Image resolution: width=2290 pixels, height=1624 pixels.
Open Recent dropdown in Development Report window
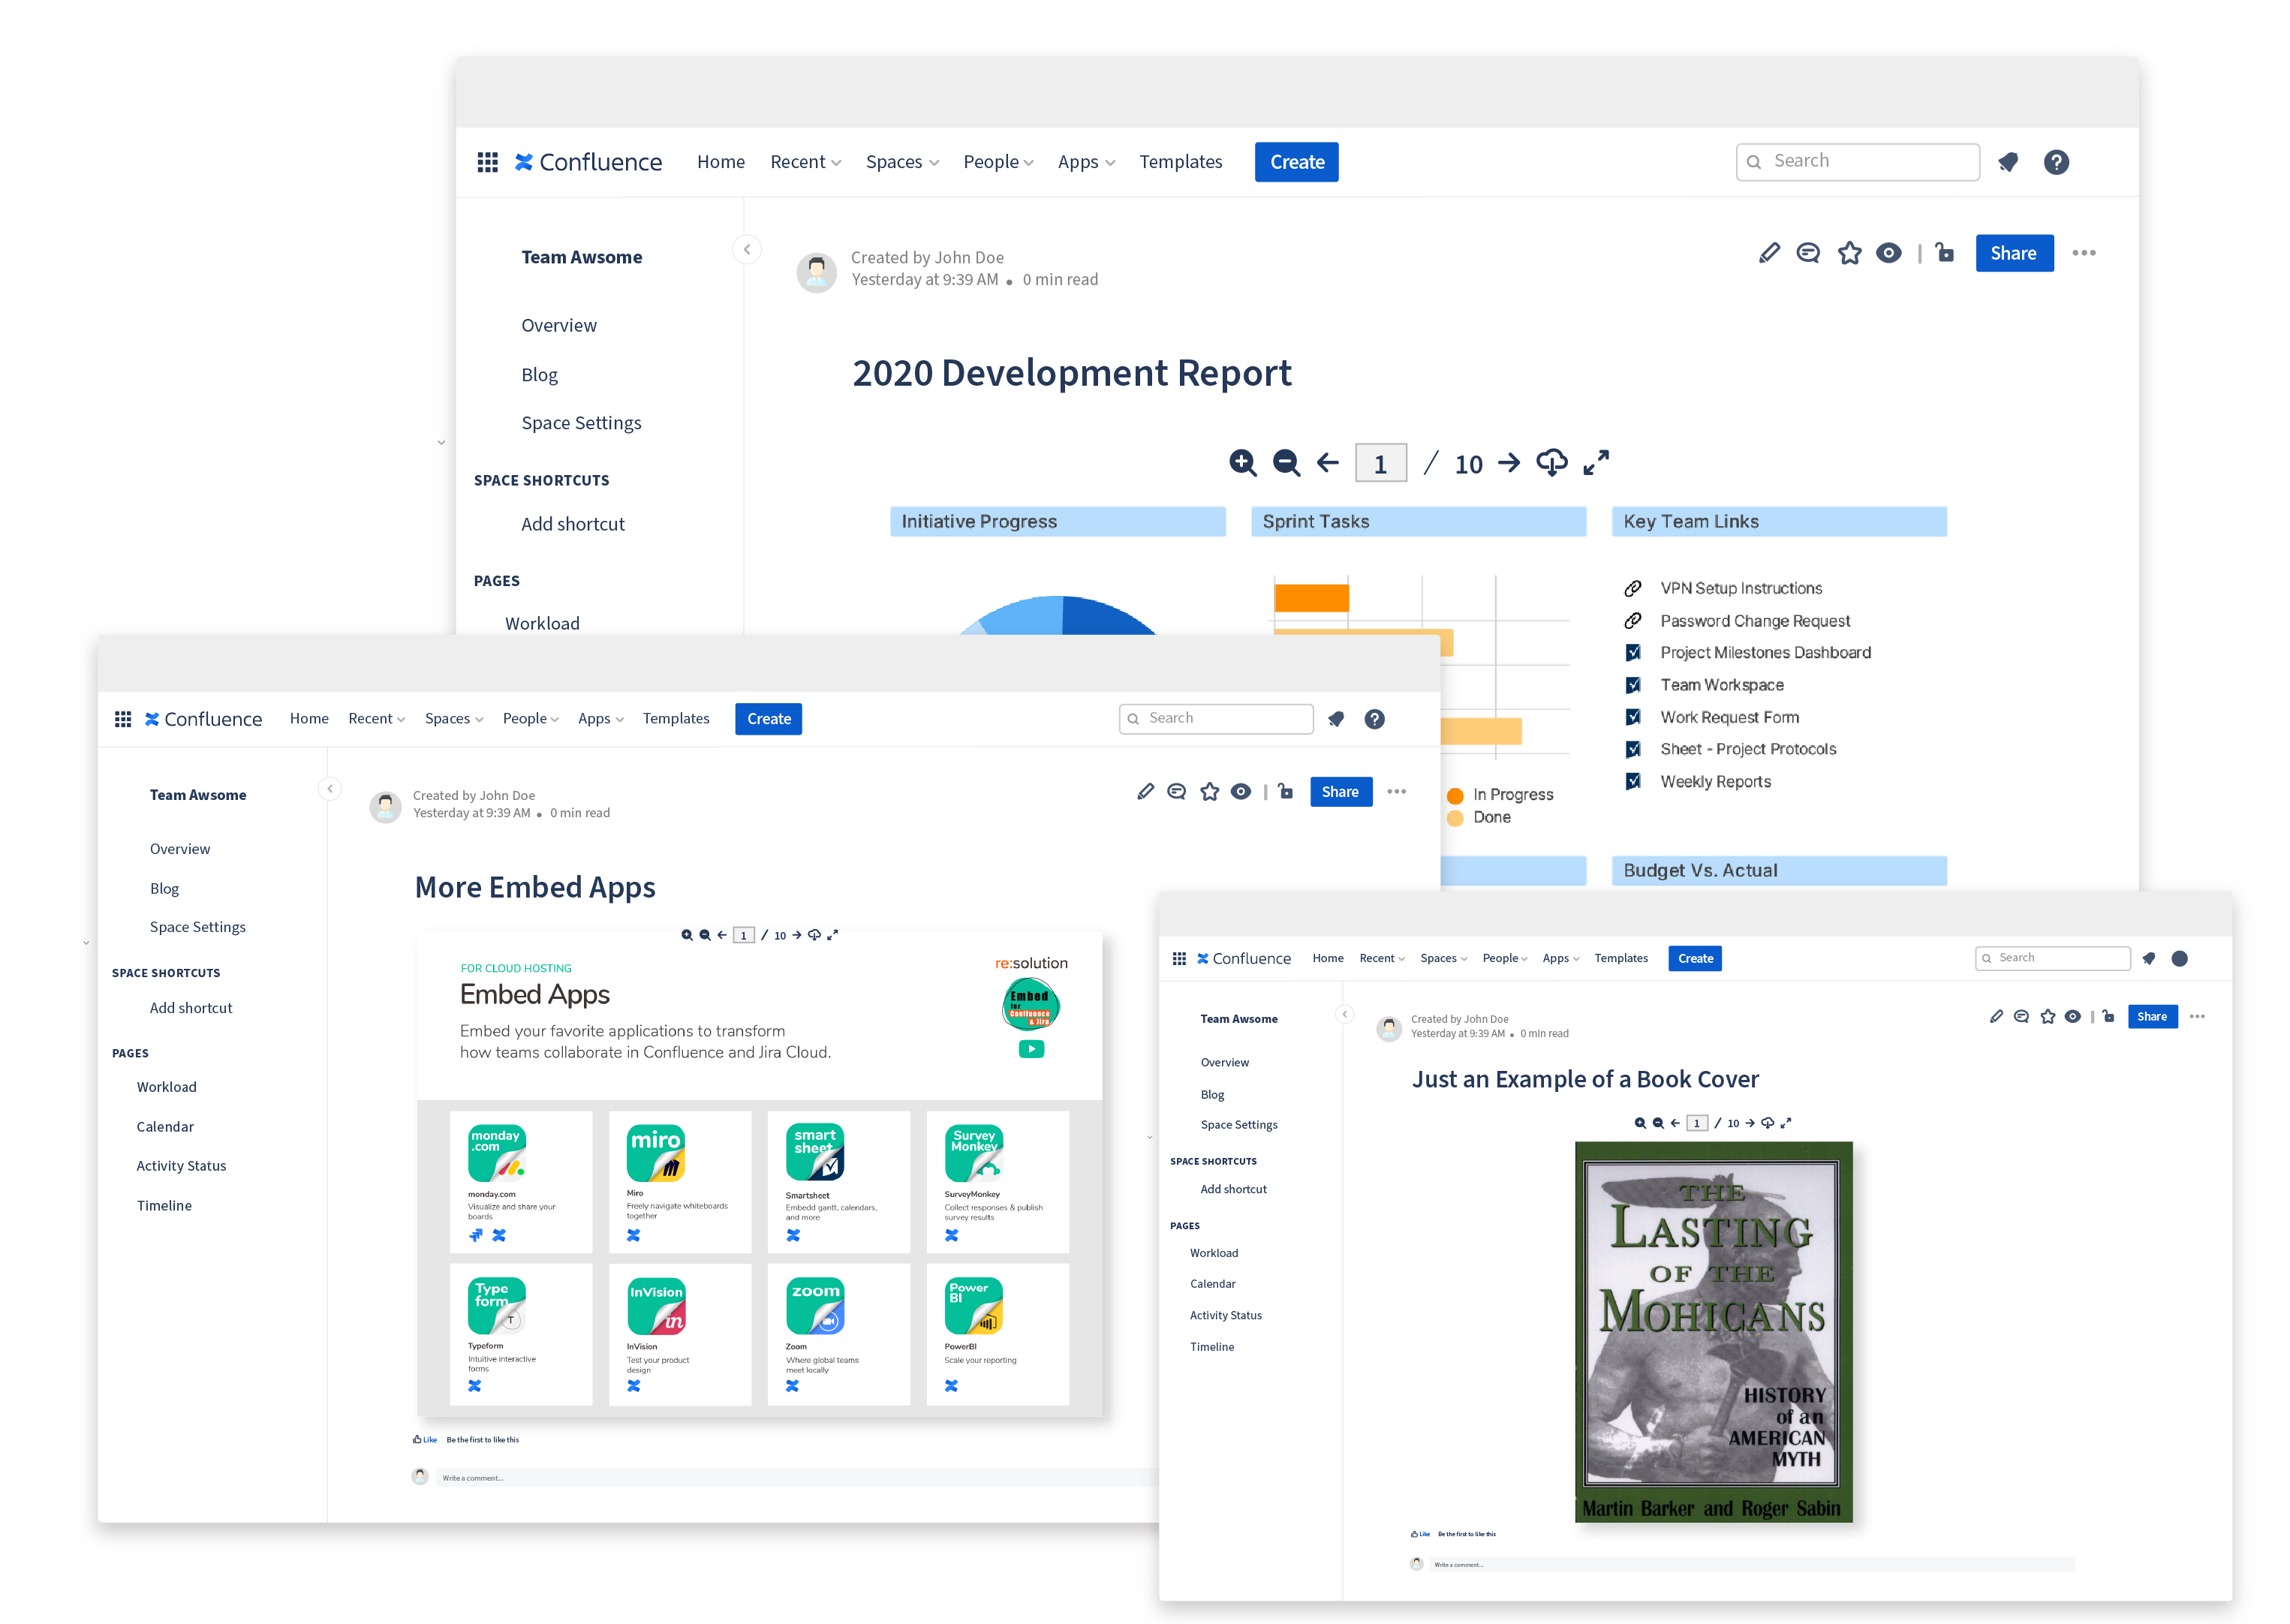[806, 162]
